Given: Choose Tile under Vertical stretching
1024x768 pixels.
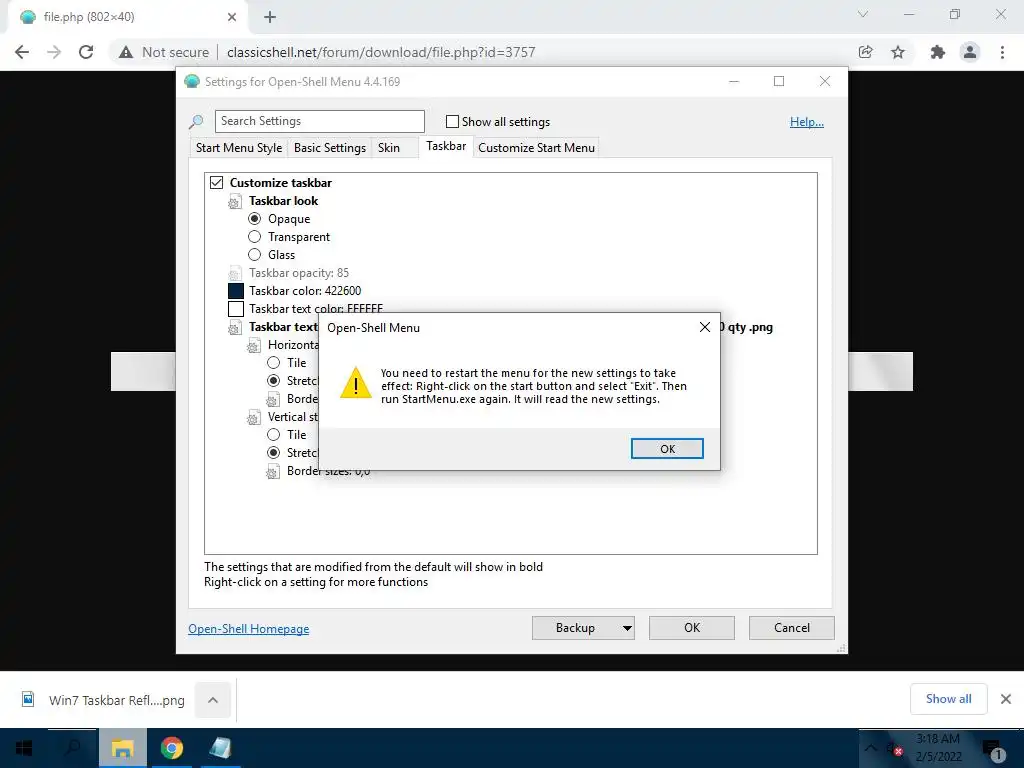Looking at the screenshot, I should (274, 434).
